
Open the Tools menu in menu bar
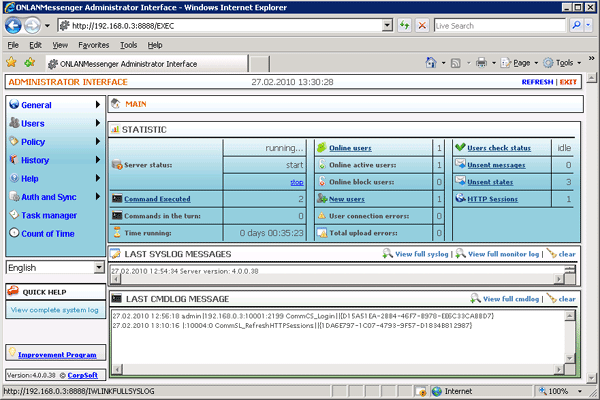pos(129,45)
